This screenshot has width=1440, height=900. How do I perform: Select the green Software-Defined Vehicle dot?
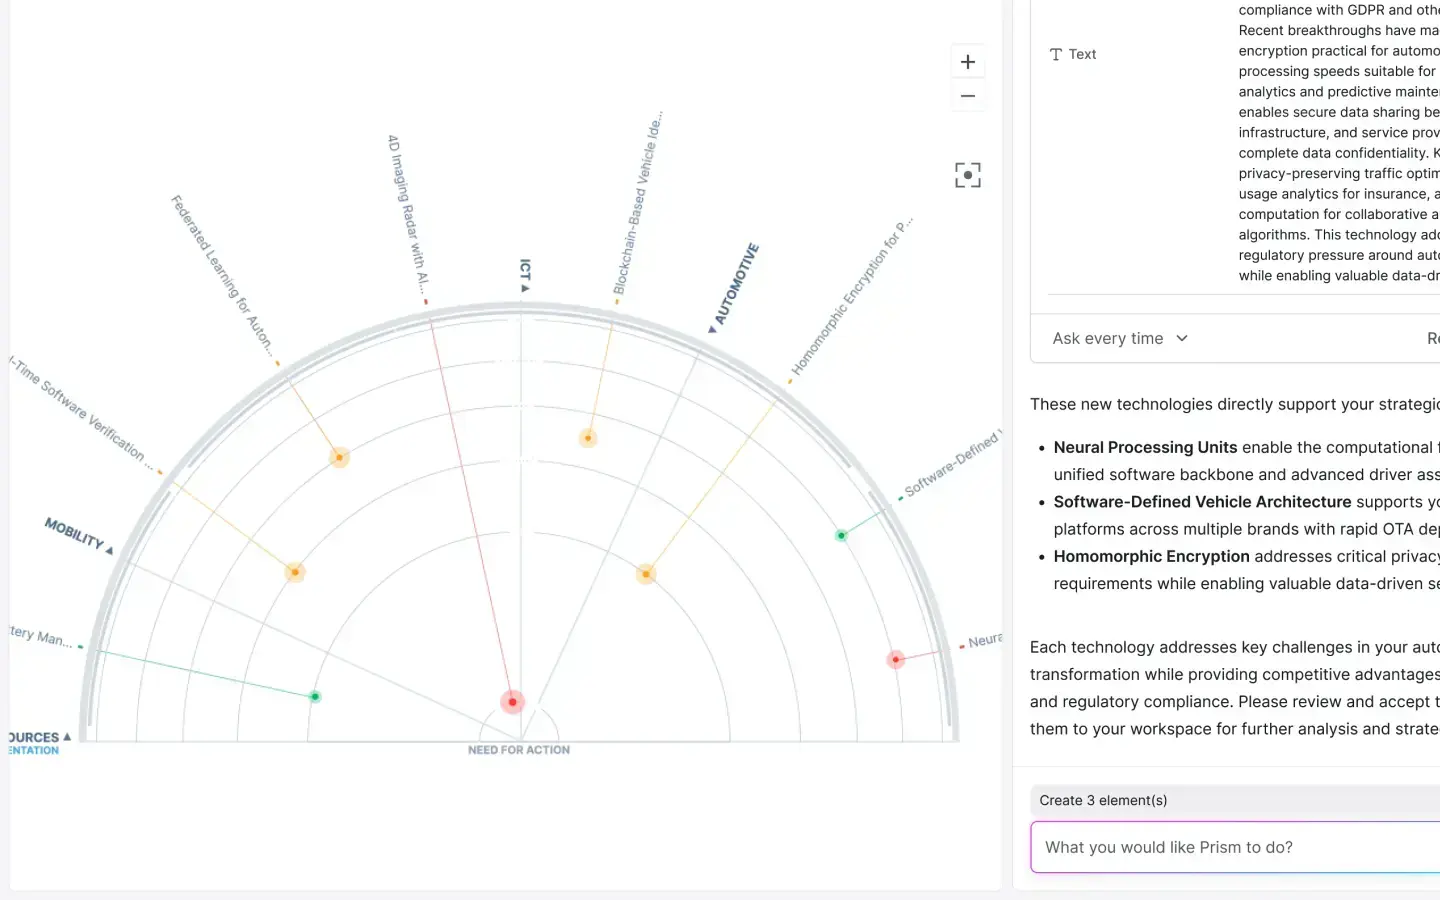tap(841, 535)
